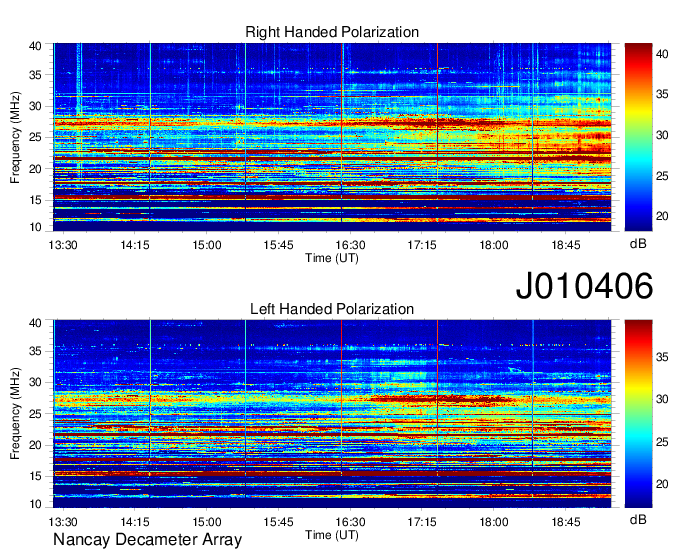
Task: Click the 30 MHz frequency tick on Left Handed plot
Action: (x=35, y=382)
